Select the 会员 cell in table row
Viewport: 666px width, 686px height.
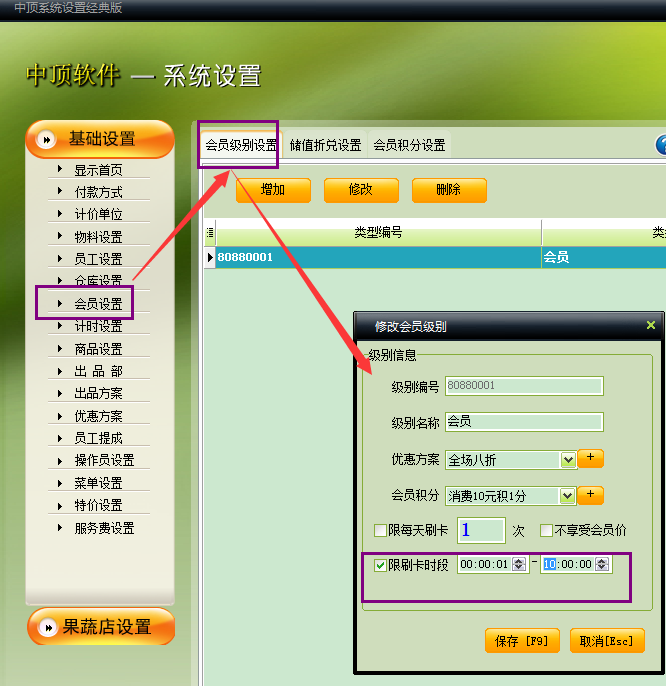[604, 257]
